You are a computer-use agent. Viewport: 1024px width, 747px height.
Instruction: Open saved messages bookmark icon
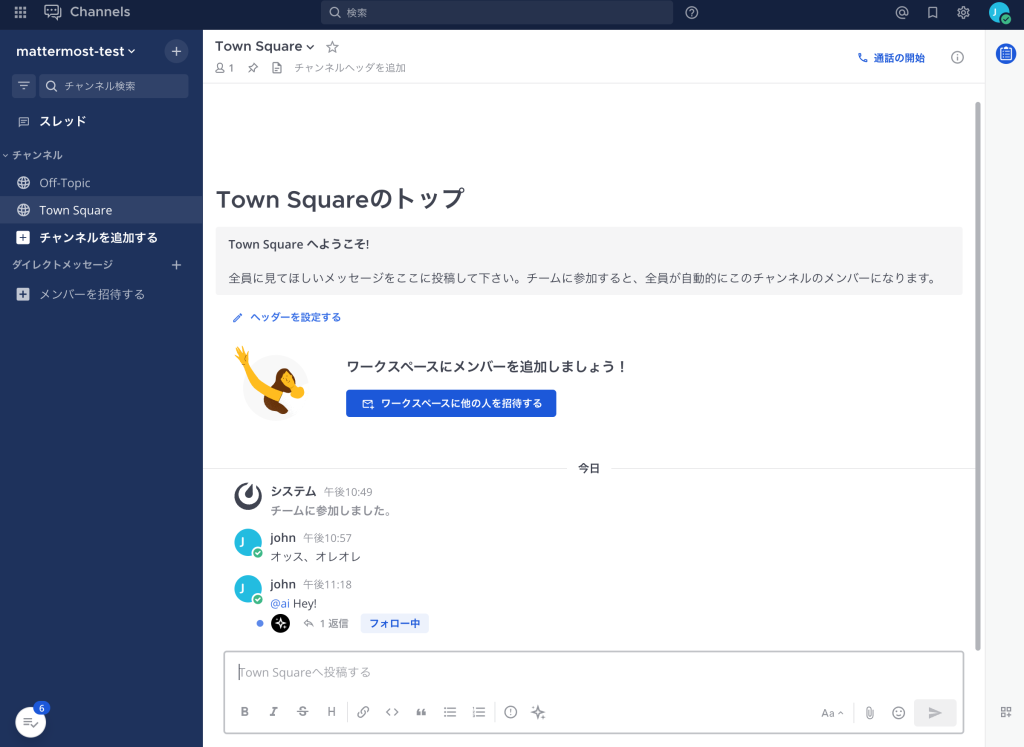932,13
